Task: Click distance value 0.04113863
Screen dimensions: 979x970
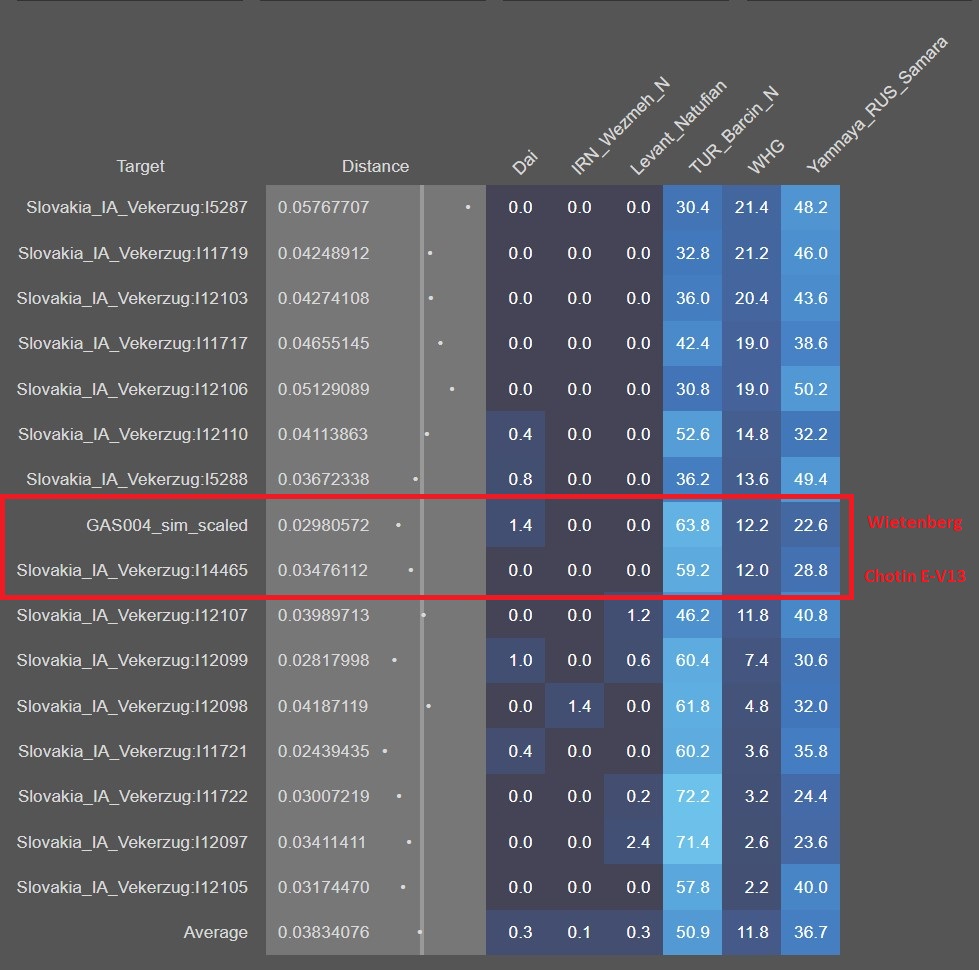Action: tap(323, 434)
